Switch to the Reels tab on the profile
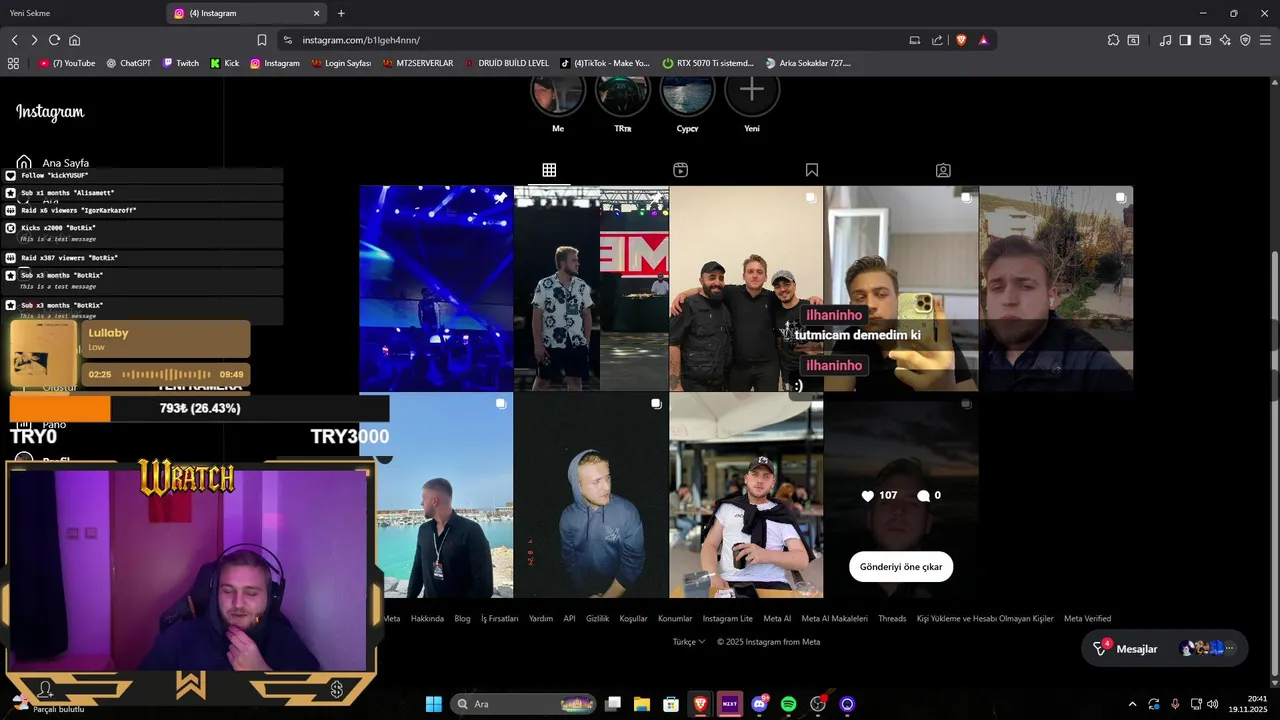 coord(680,170)
